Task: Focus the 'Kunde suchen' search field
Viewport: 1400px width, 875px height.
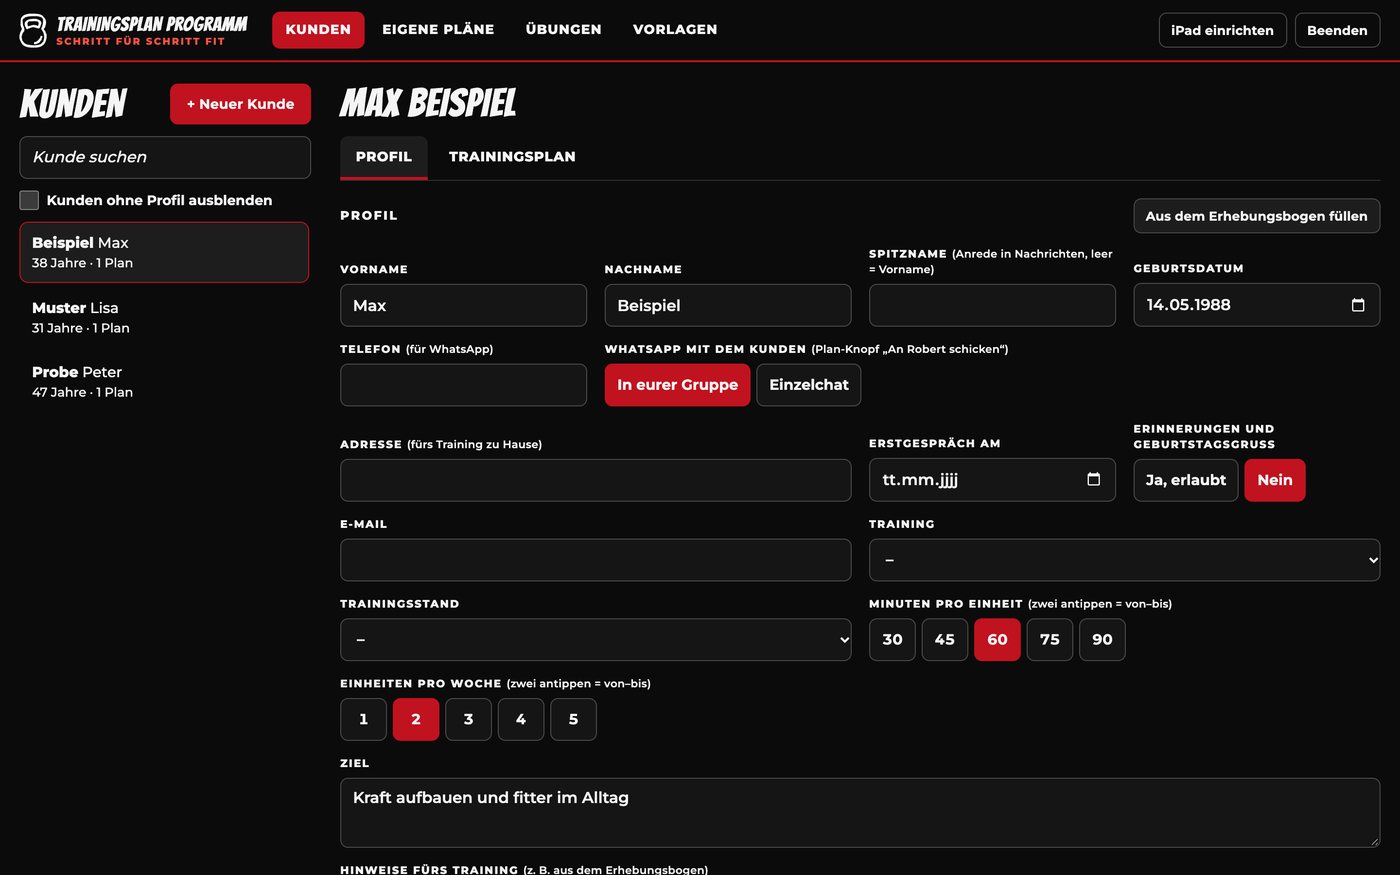Action: point(165,157)
